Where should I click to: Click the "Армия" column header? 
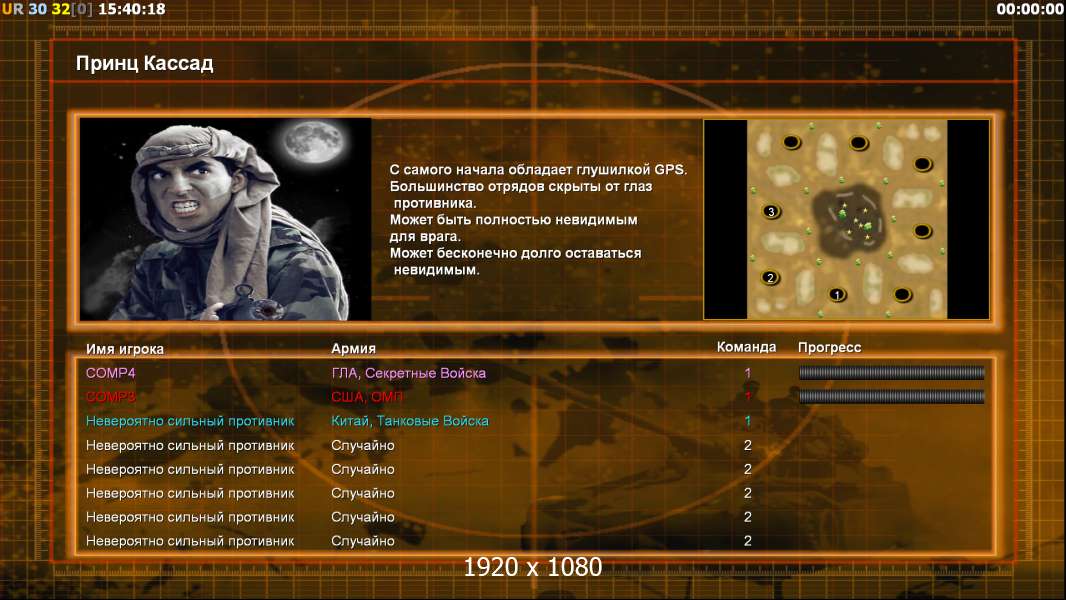tap(354, 348)
